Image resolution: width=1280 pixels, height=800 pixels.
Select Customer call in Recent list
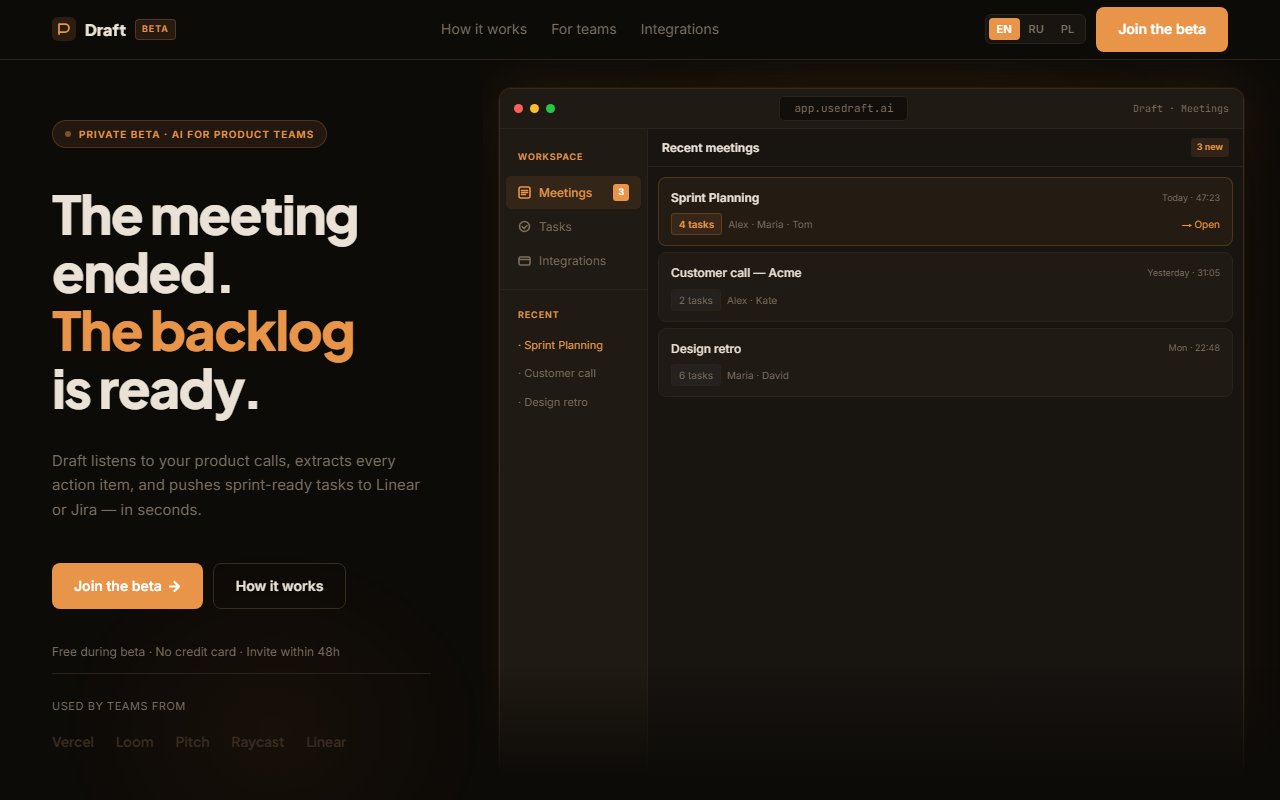pyautogui.click(x=557, y=373)
